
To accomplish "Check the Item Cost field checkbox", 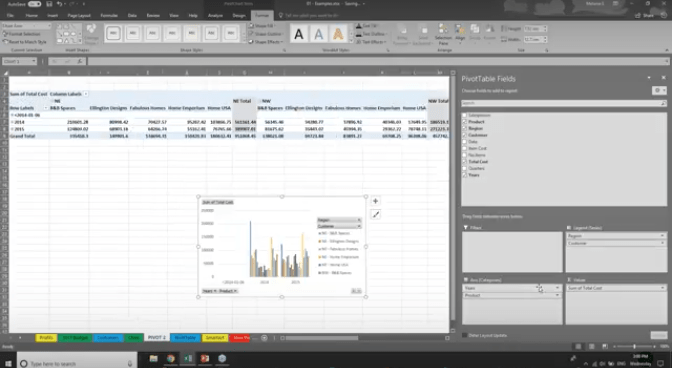I will click(x=464, y=148).
